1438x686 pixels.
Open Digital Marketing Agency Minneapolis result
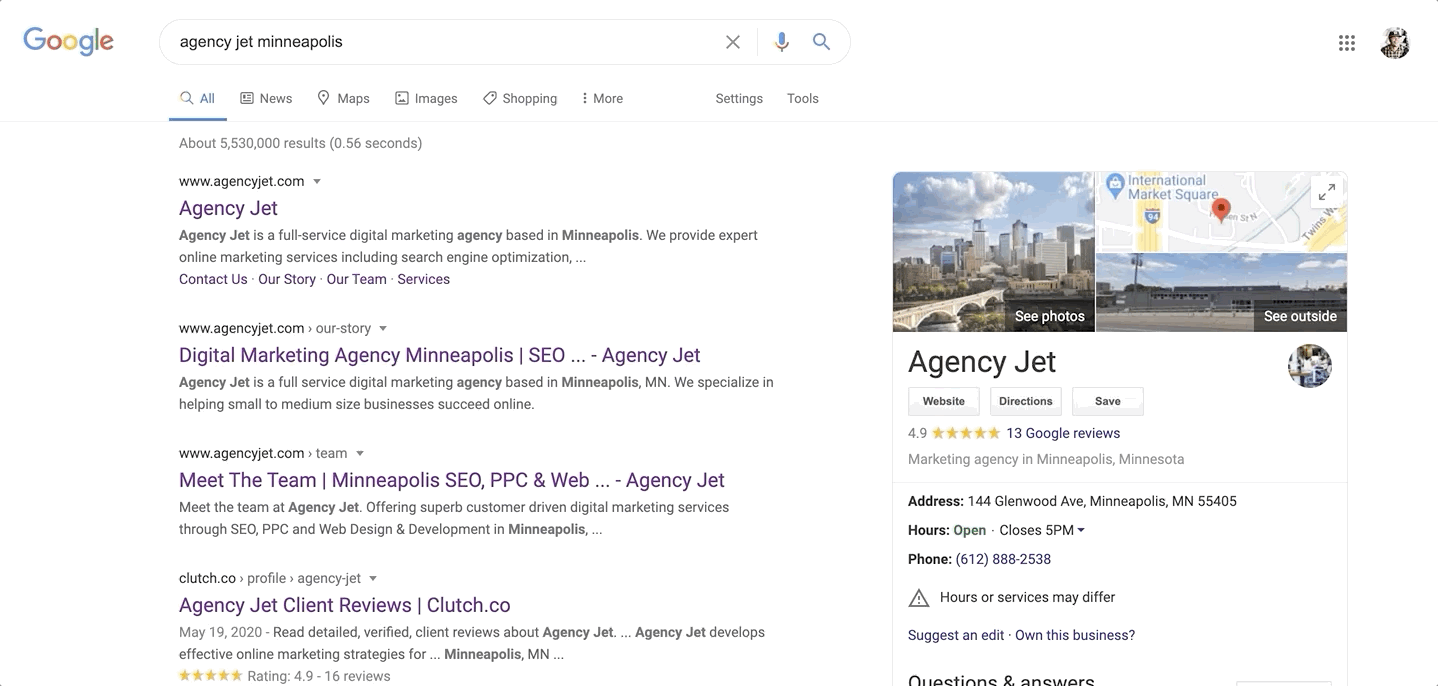pyautogui.click(x=440, y=355)
